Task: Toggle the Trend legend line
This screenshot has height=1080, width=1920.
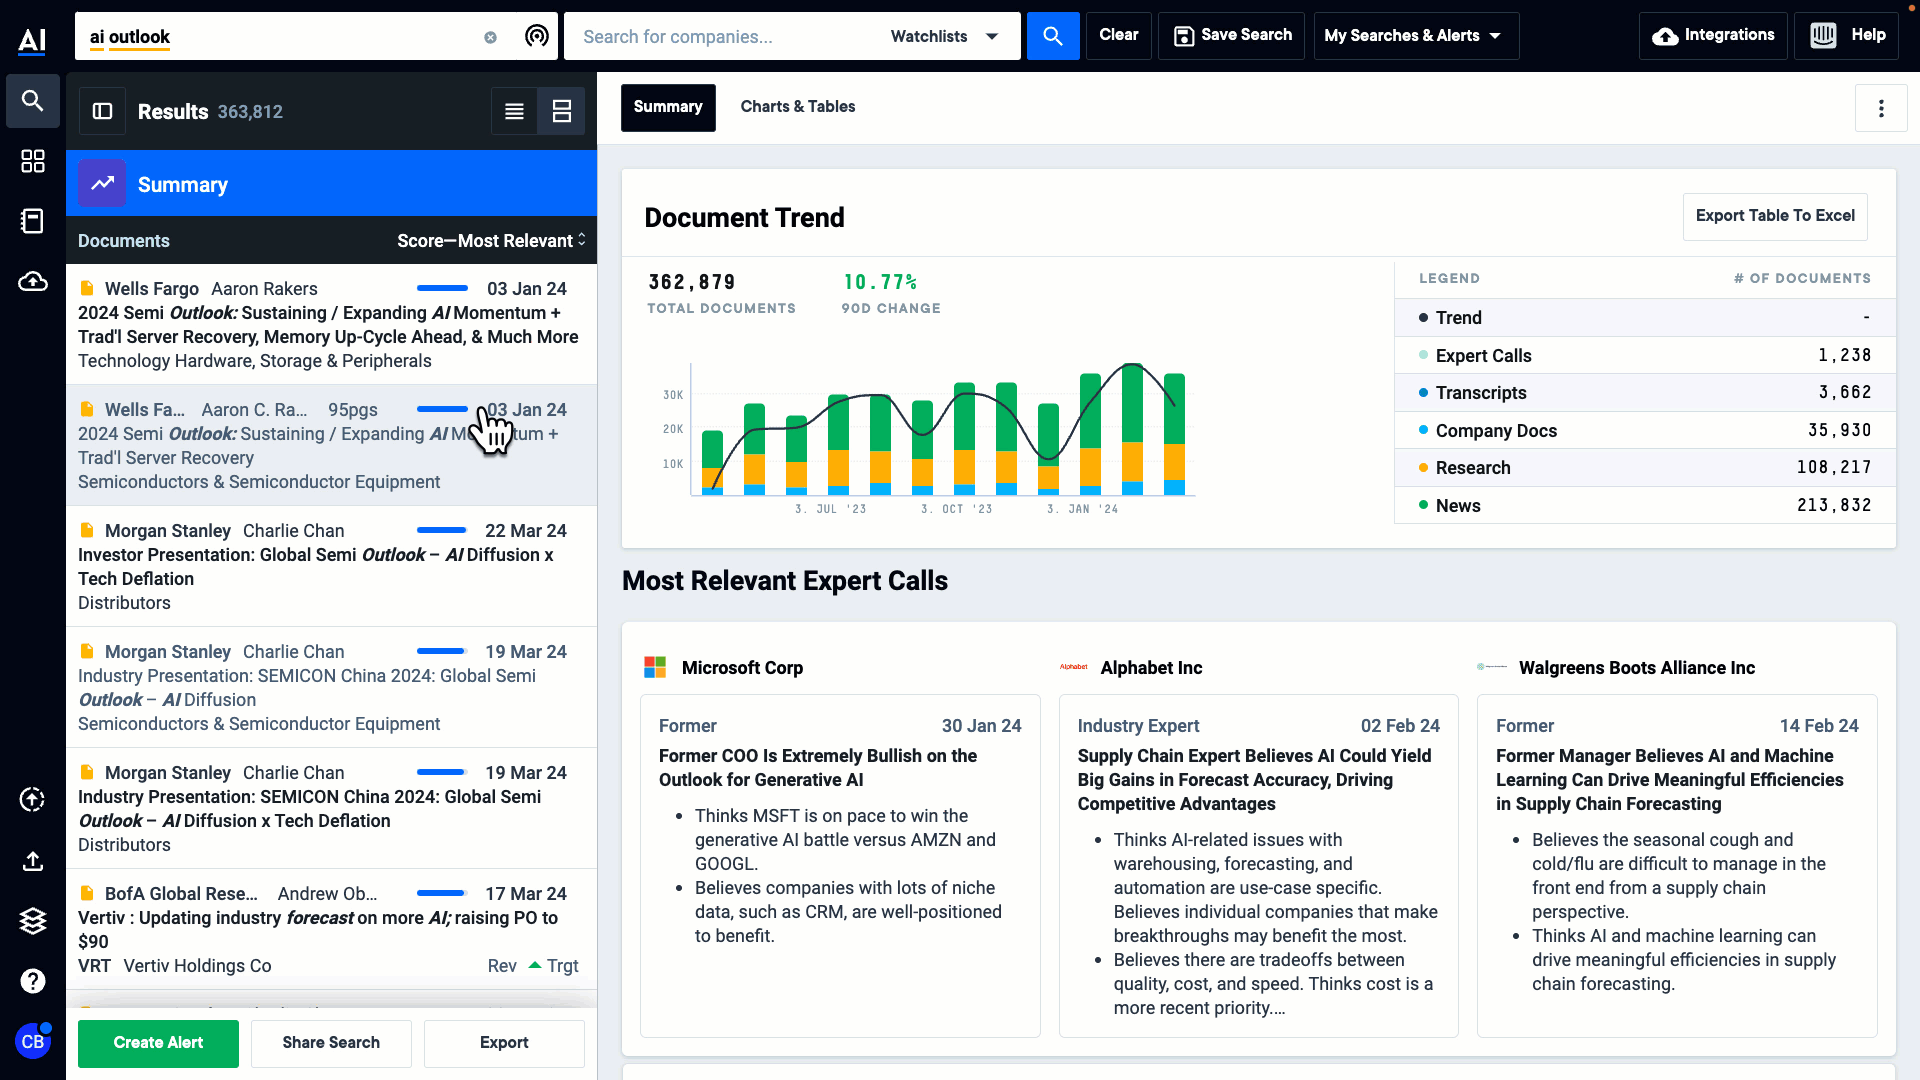Action: (1645, 318)
